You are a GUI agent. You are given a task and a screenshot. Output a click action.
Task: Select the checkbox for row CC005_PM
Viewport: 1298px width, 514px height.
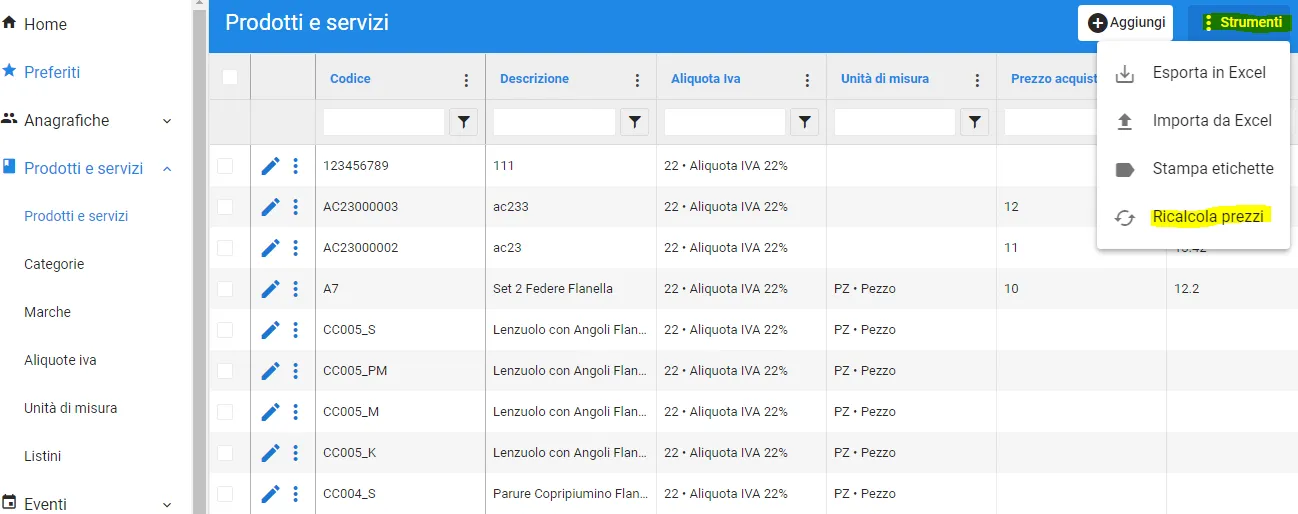225,371
